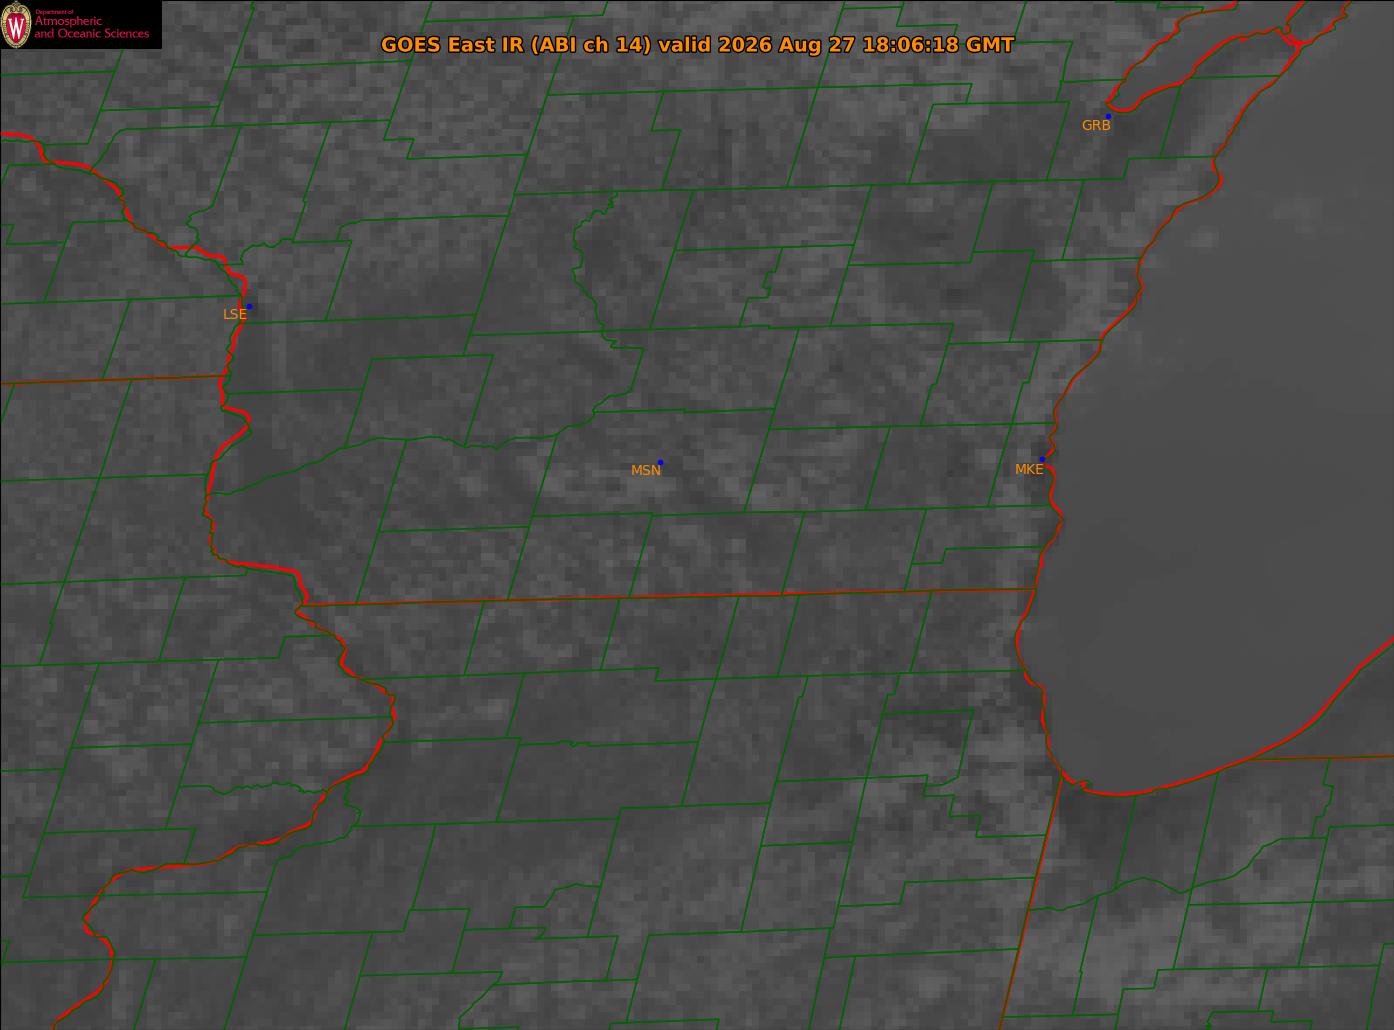
Task: Select the blue GRB station dot
Action: pyautogui.click(x=1108, y=116)
